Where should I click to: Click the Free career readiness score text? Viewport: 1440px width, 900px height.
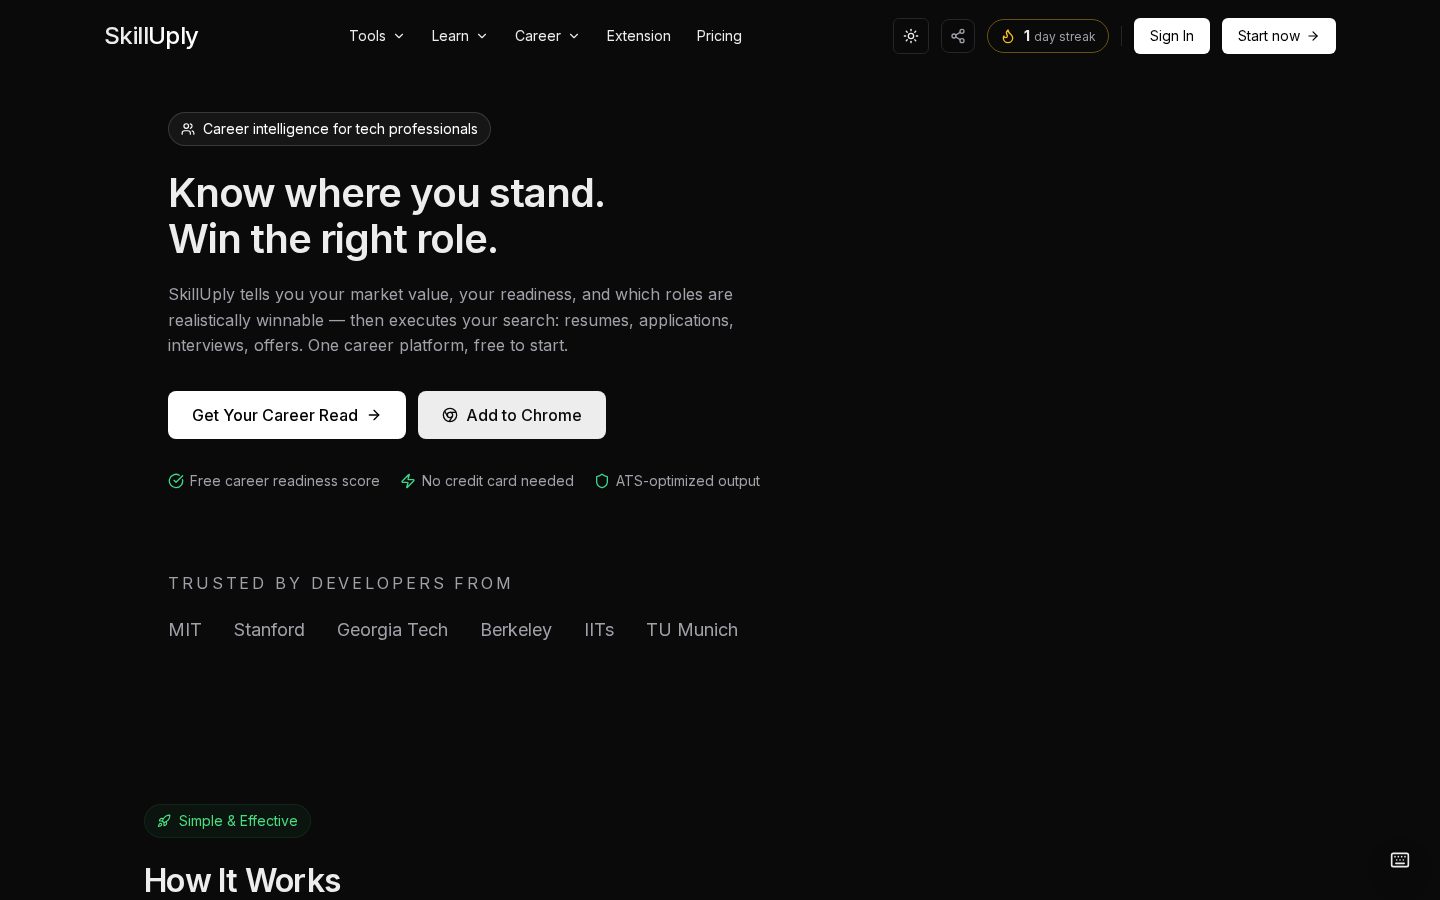(x=284, y=481)
